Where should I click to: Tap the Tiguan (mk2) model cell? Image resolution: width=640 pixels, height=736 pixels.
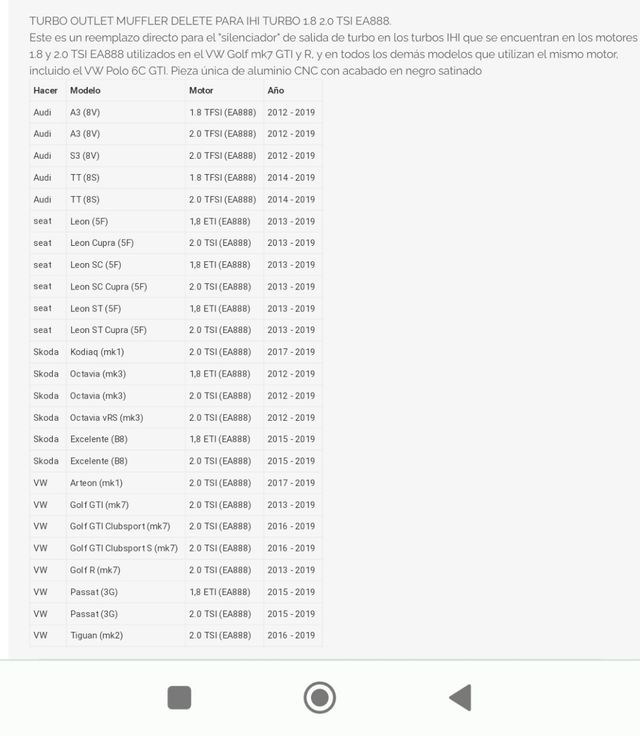[96, 635]
